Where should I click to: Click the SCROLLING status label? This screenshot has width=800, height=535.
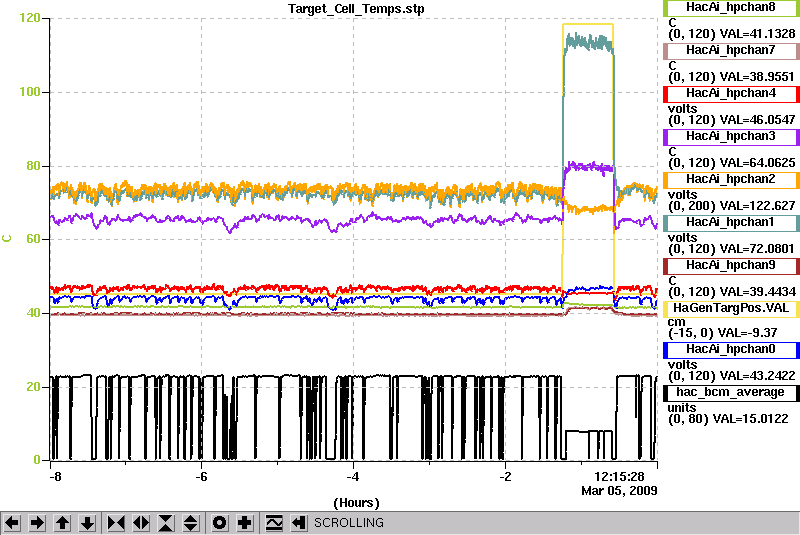(x=348, y=523)
